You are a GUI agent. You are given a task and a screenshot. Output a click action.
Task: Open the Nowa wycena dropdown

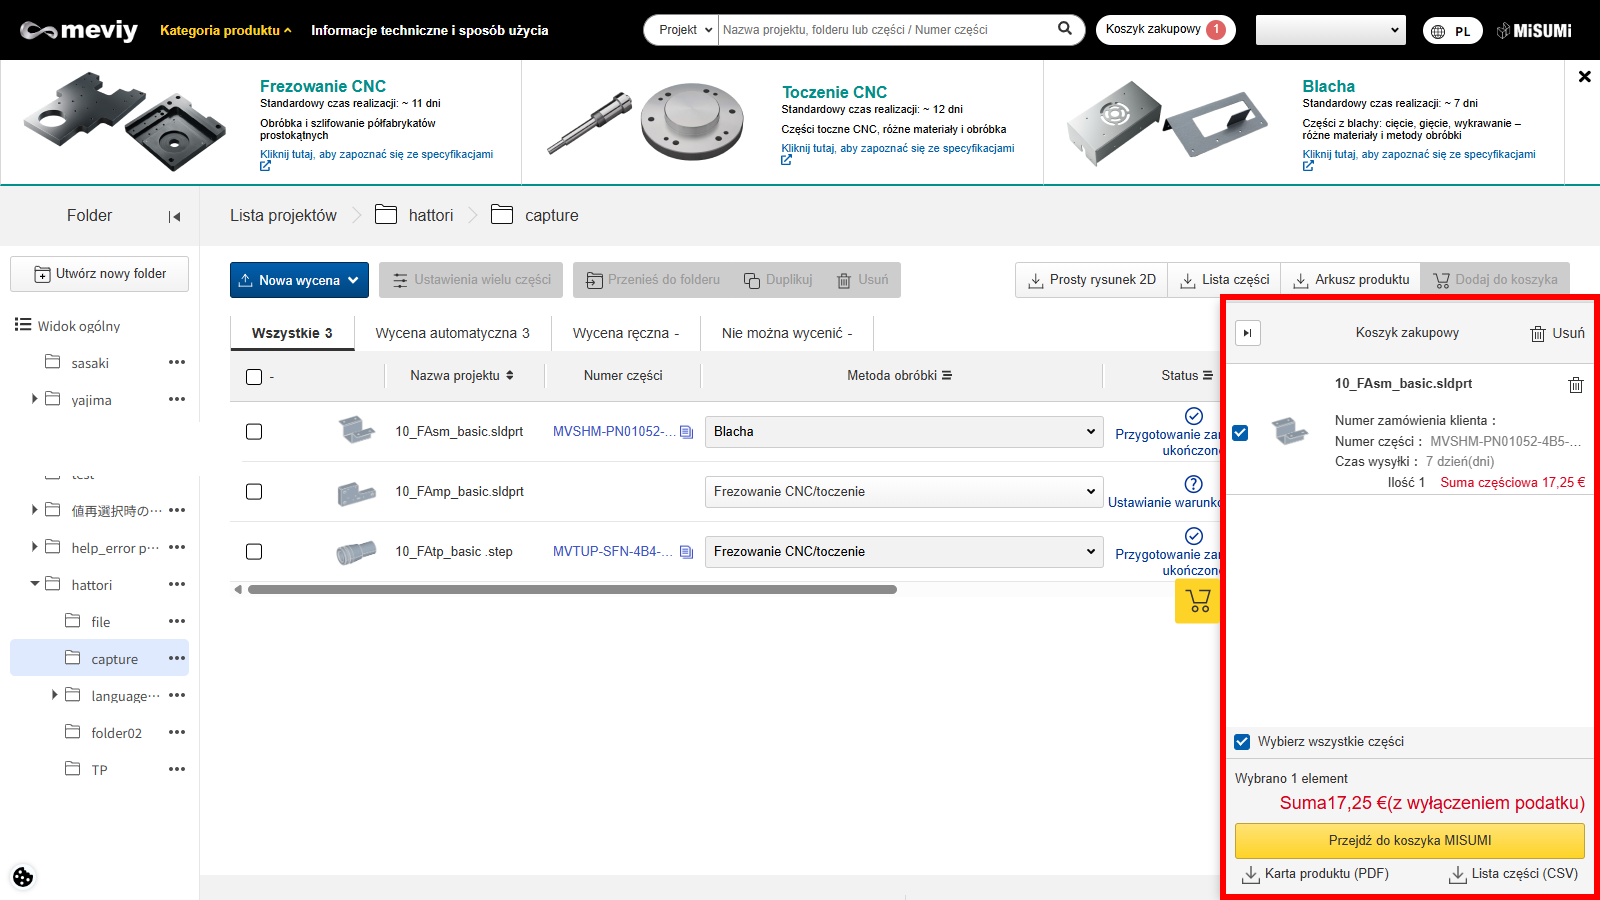[x=299, y=280]
